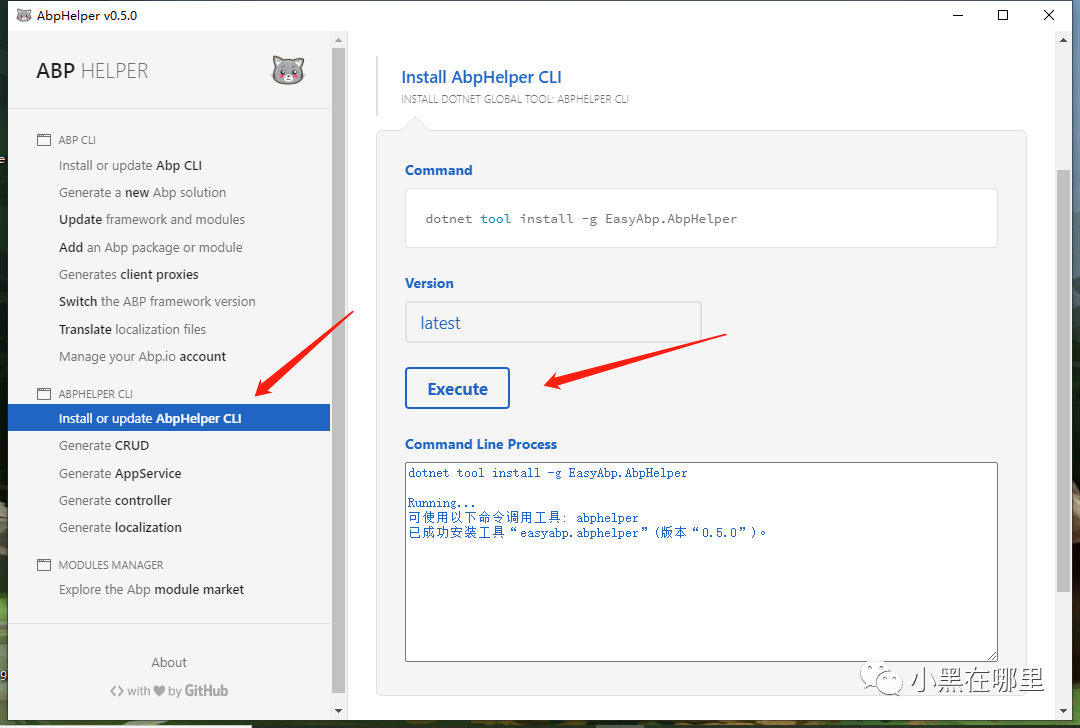Click the Command Line Process label
Screen dimensions: 1080x728
(x=481, y=444)
